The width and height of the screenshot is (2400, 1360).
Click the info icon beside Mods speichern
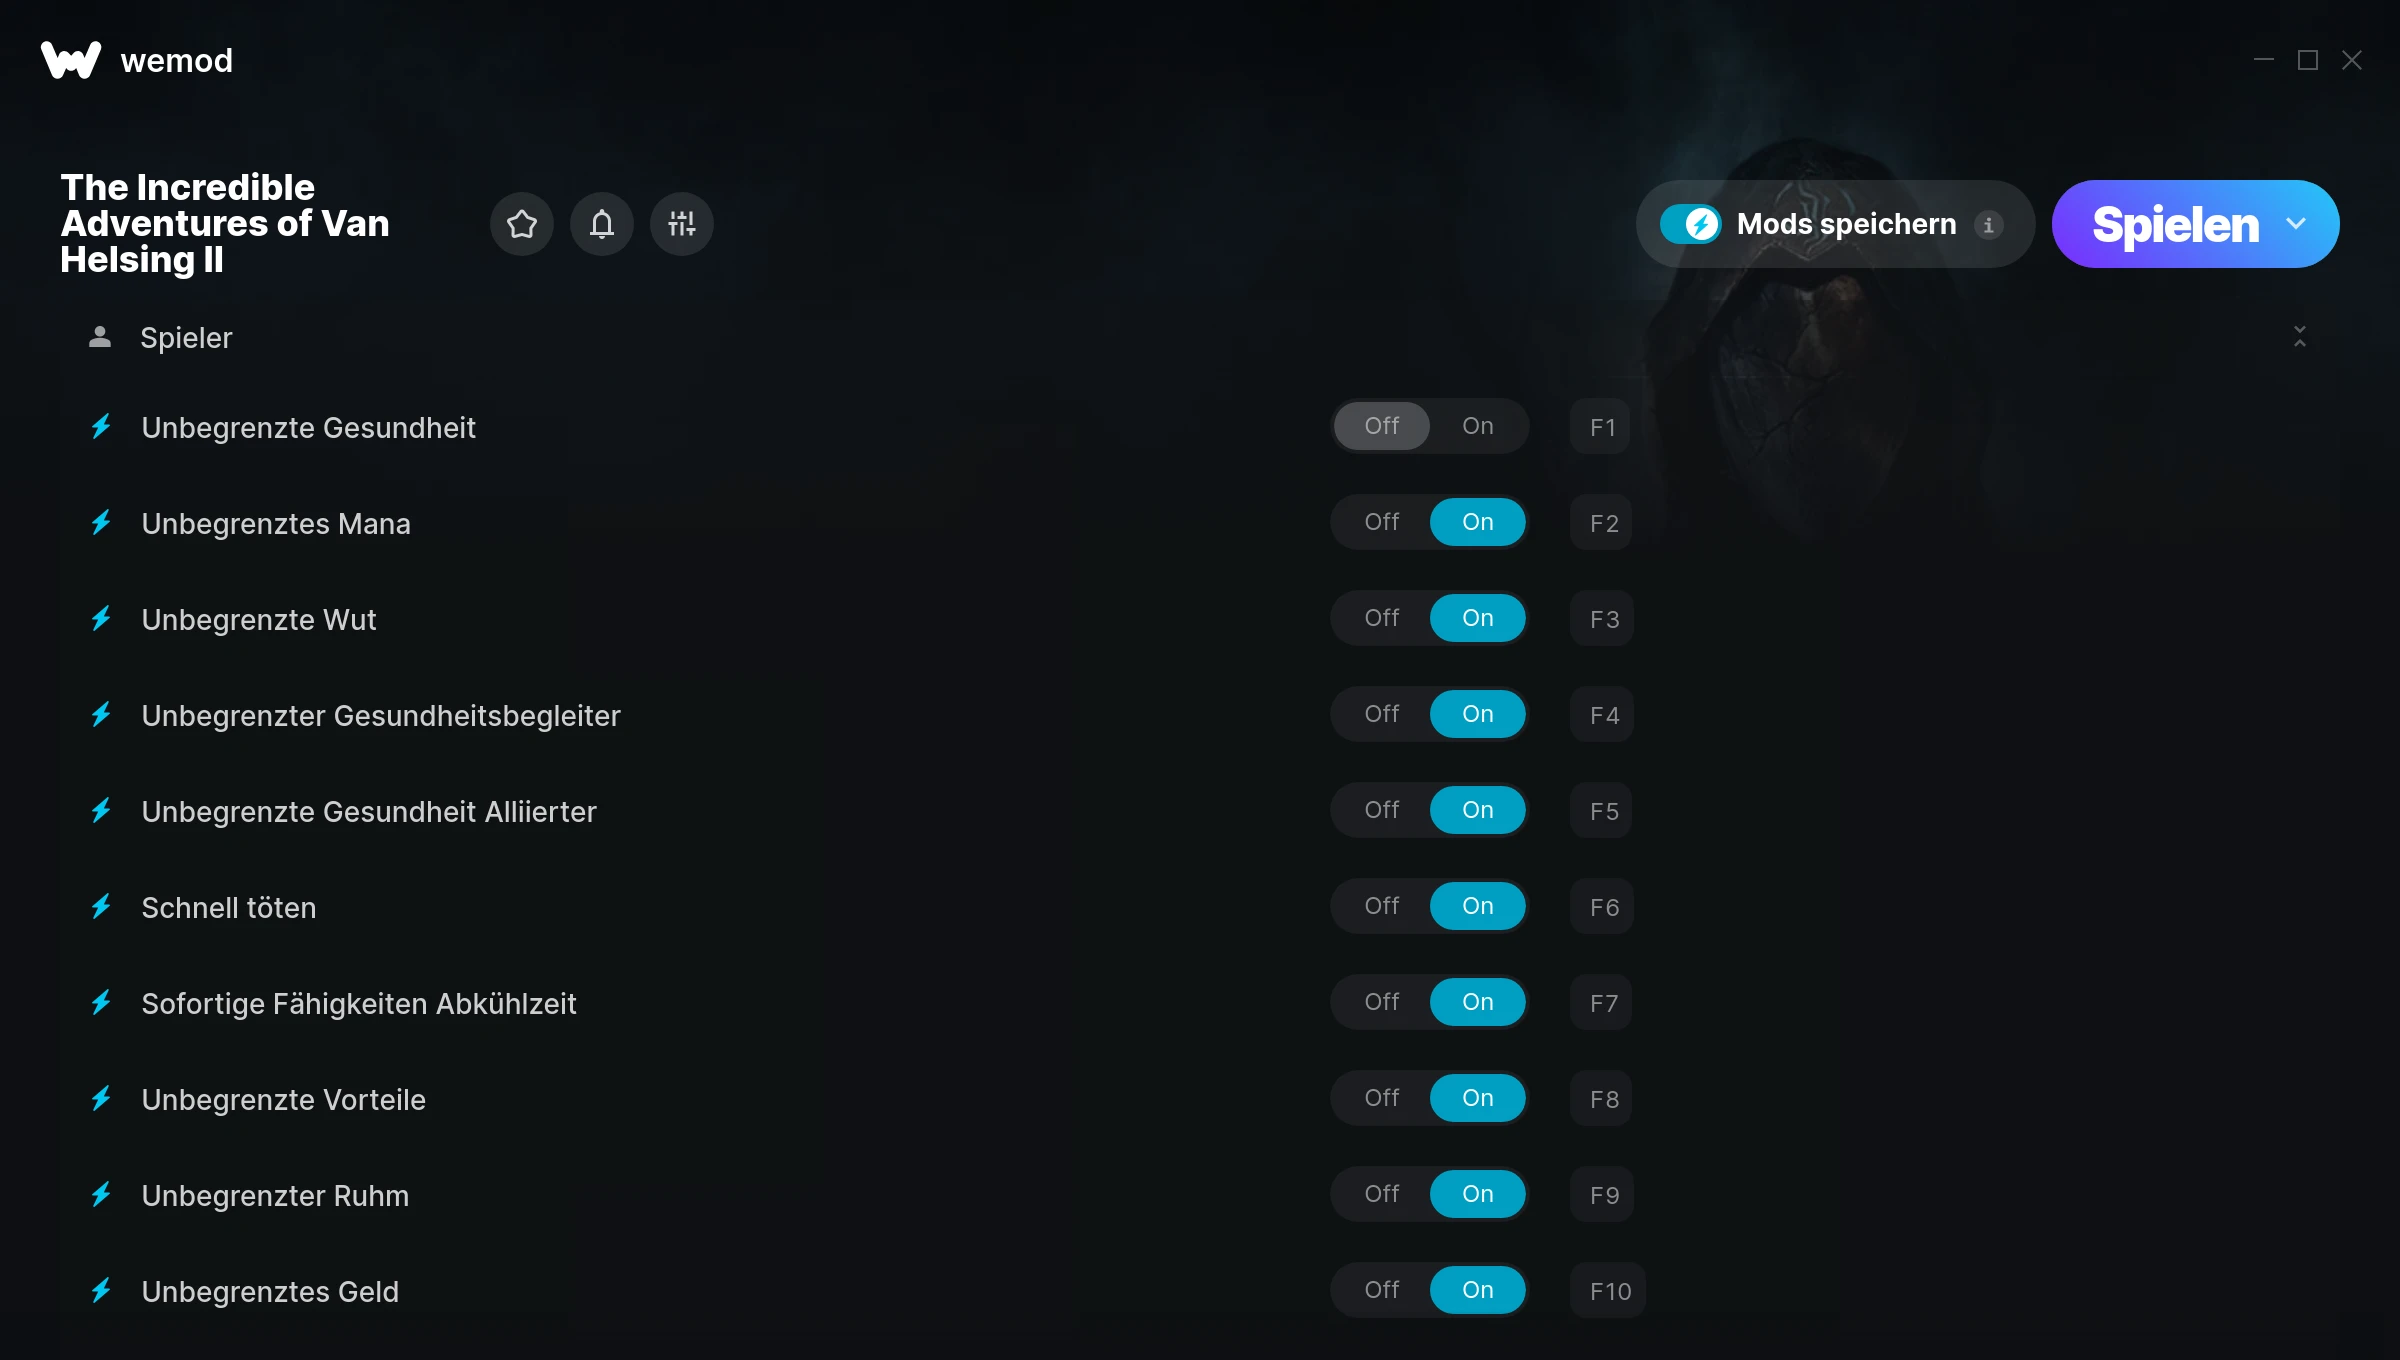point(1988,225)
